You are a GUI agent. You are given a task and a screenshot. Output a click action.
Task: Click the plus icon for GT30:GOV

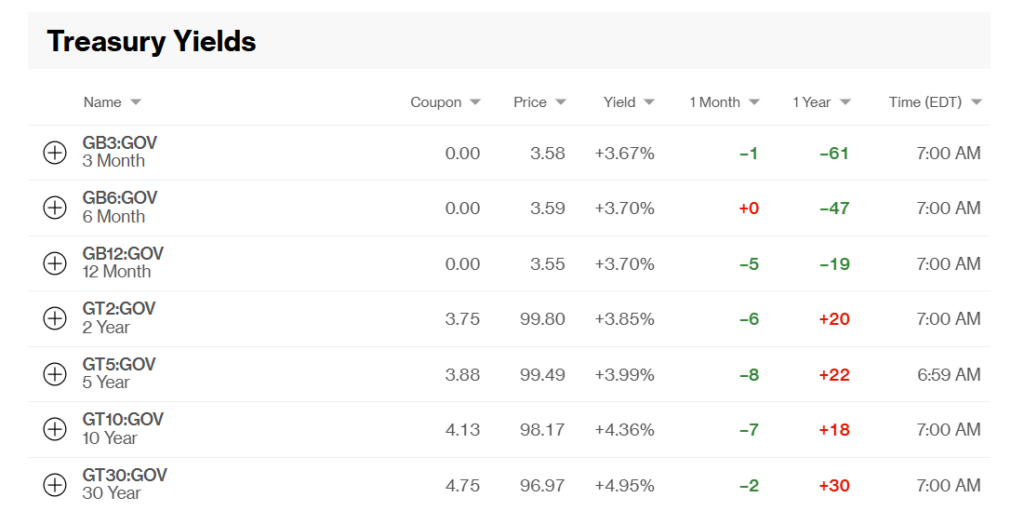coord(55,485)
